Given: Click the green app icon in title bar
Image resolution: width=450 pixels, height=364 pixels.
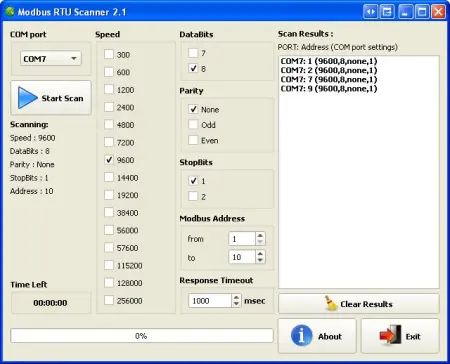Looking at the screenshot, I should point(10,12).
